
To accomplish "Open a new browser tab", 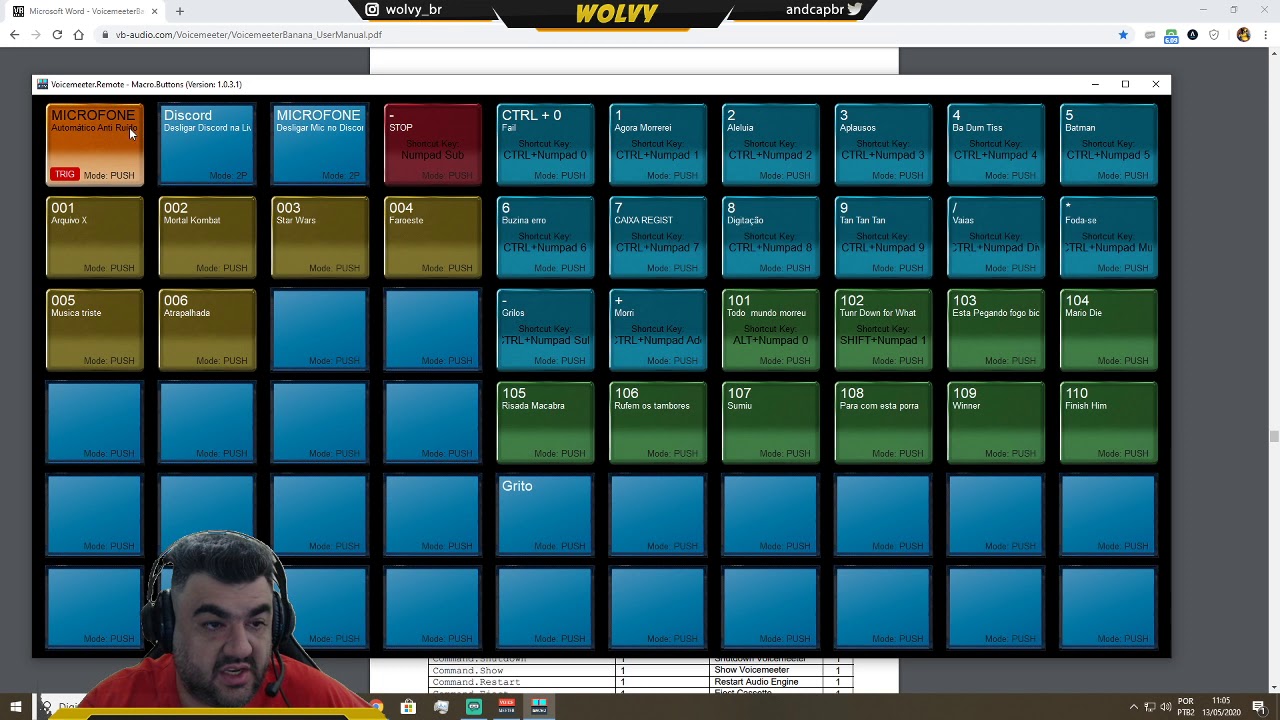I will click(180, 11).
